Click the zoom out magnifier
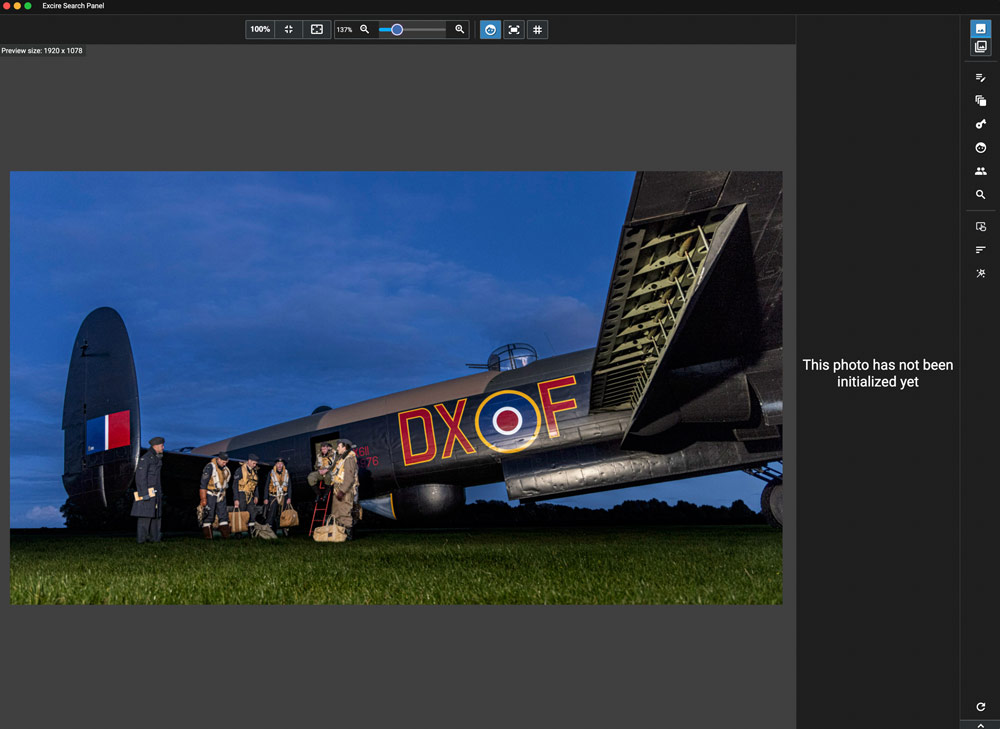1000x729 pixels. (x=365, y=29)
